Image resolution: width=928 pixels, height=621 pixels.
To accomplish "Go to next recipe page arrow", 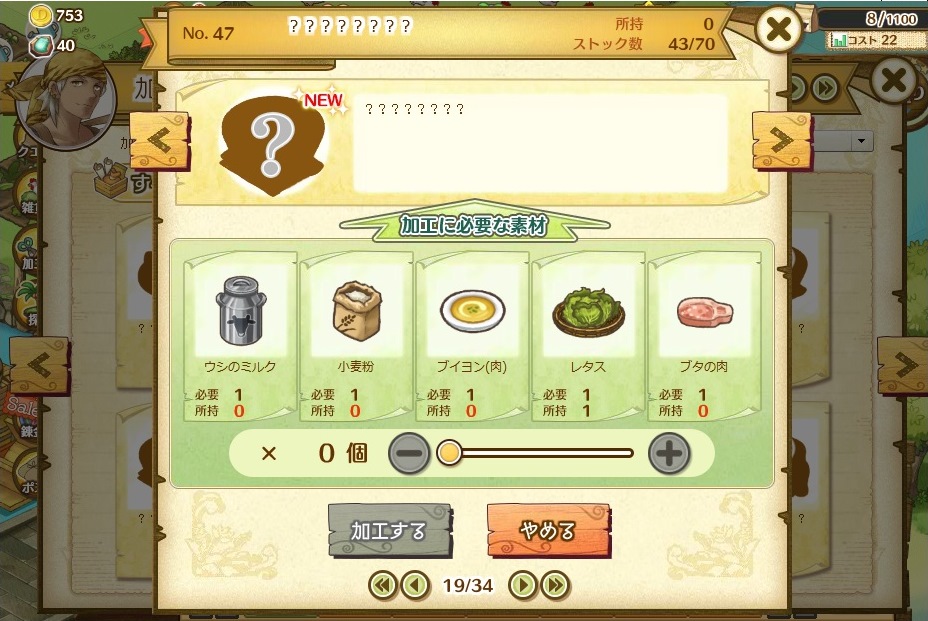I will point(523,585).
